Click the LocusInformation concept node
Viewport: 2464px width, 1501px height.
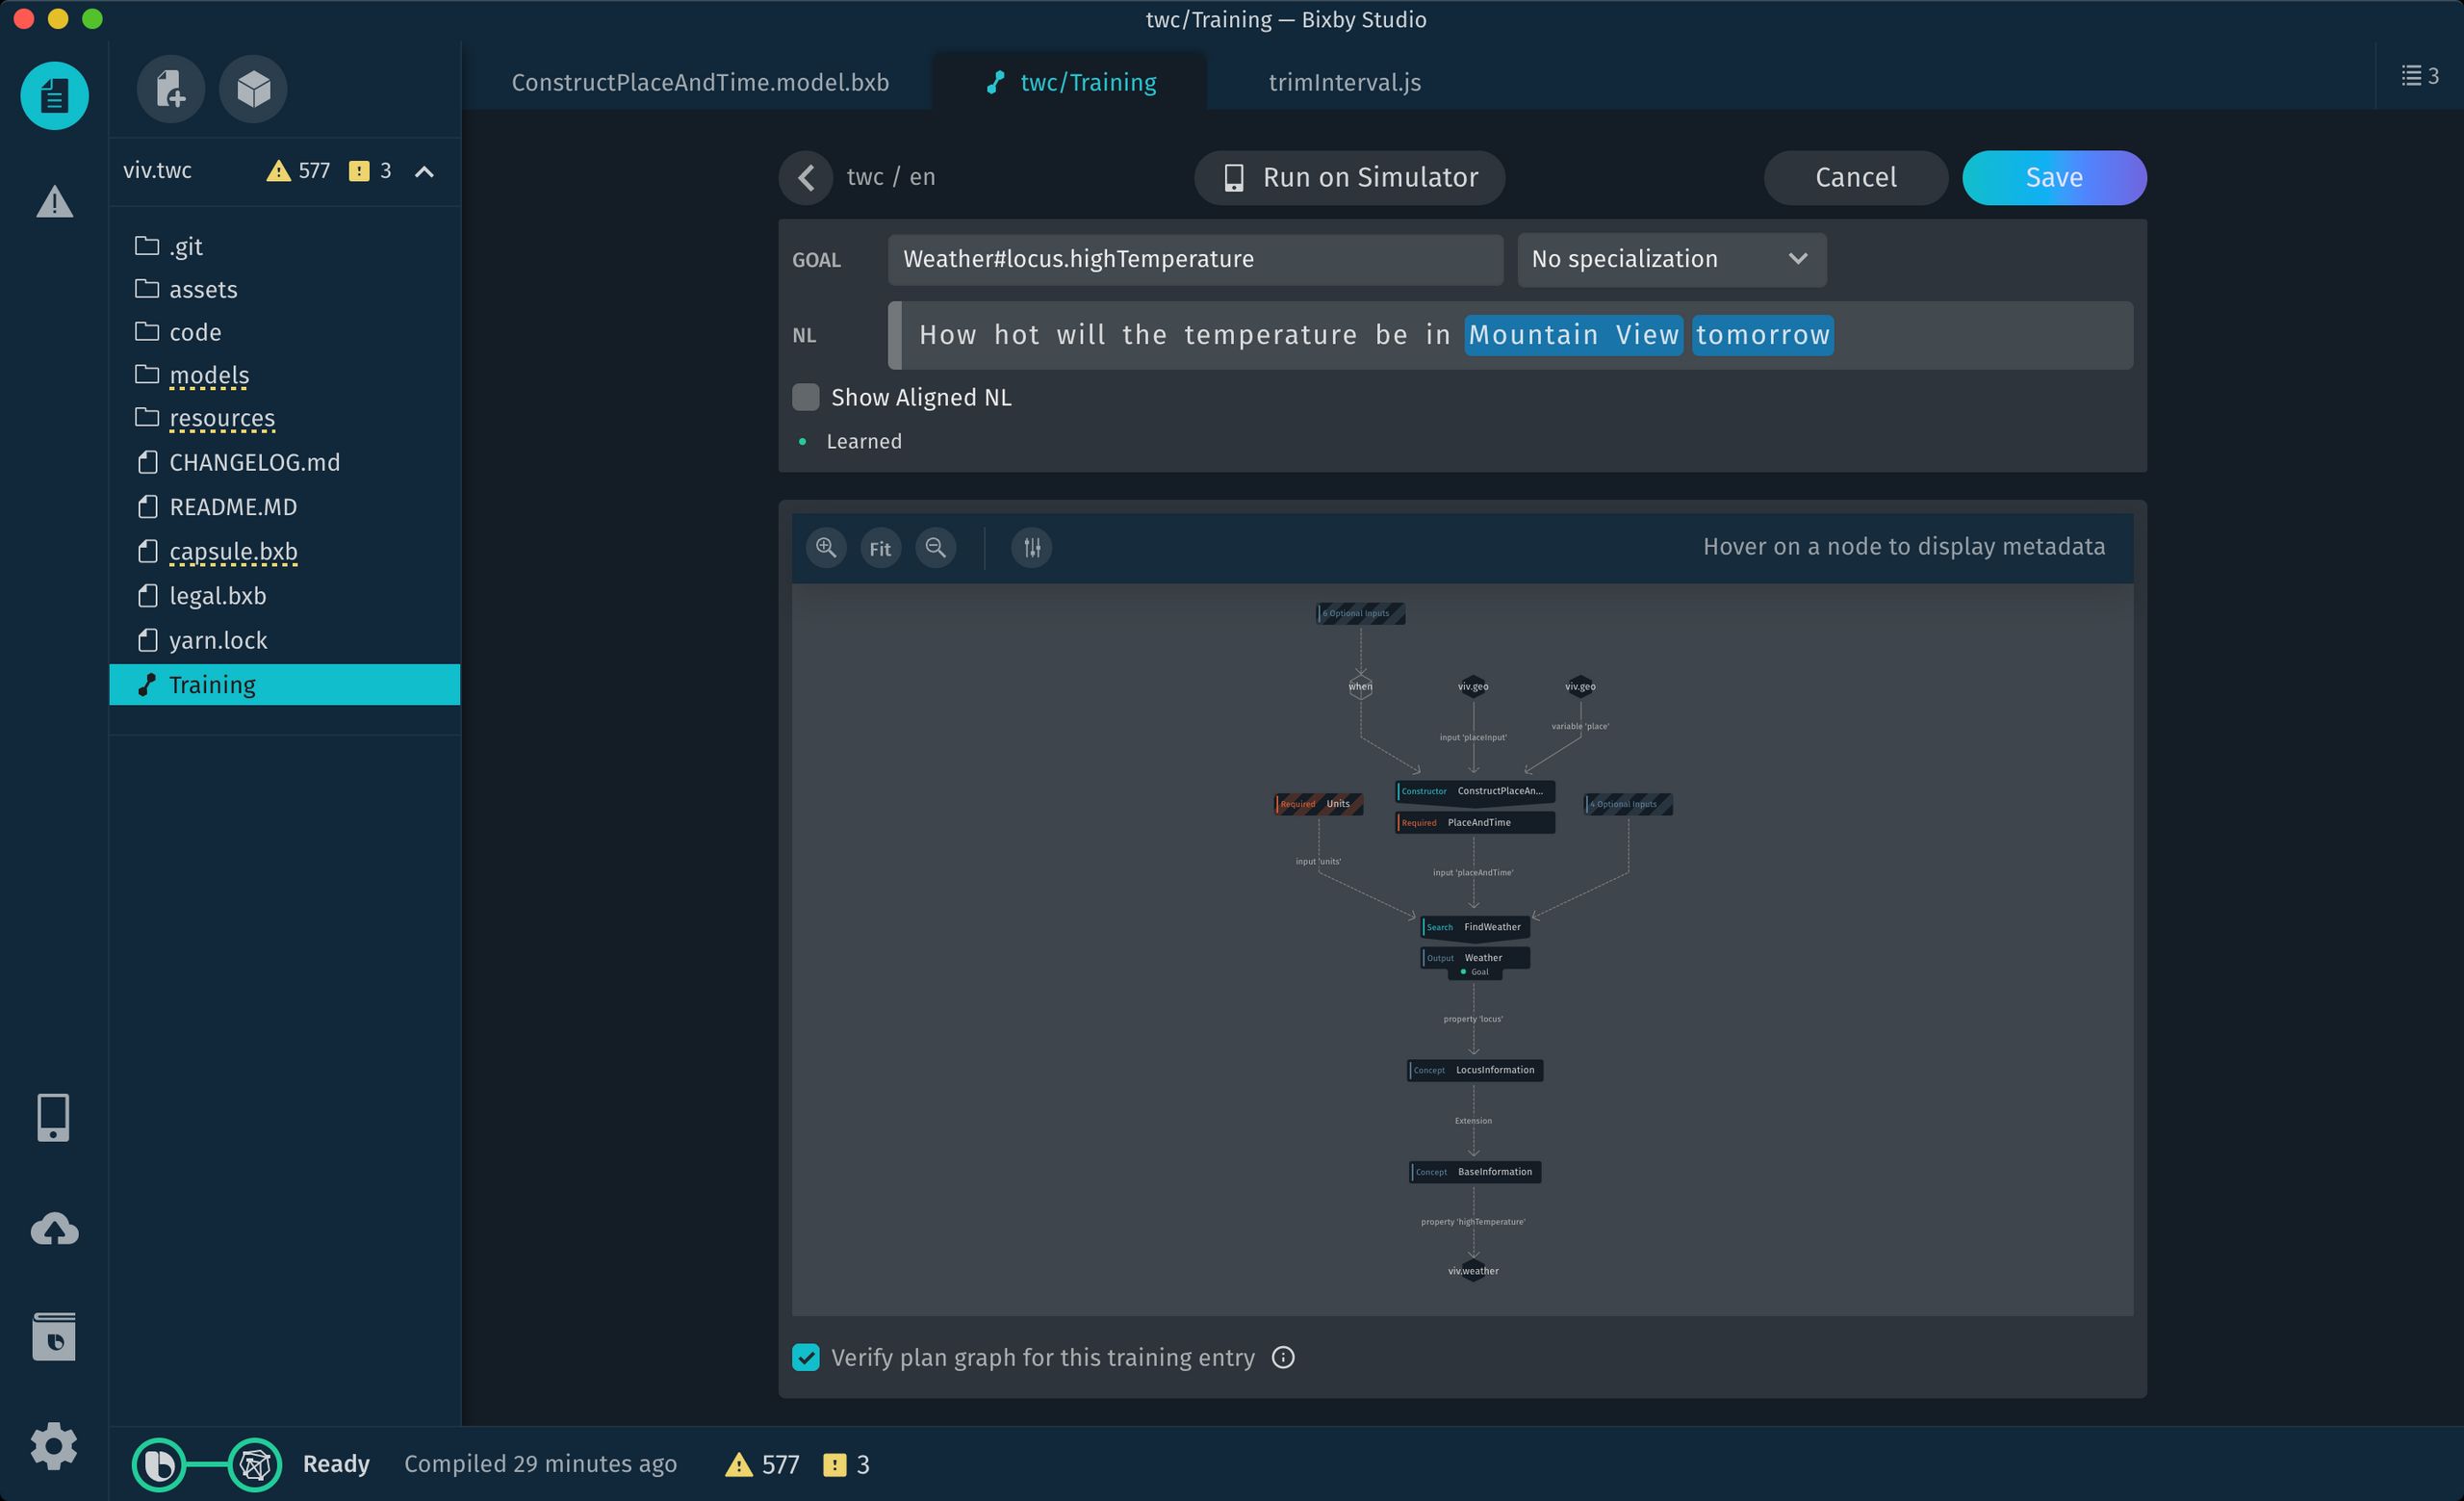[1475, 1070]
